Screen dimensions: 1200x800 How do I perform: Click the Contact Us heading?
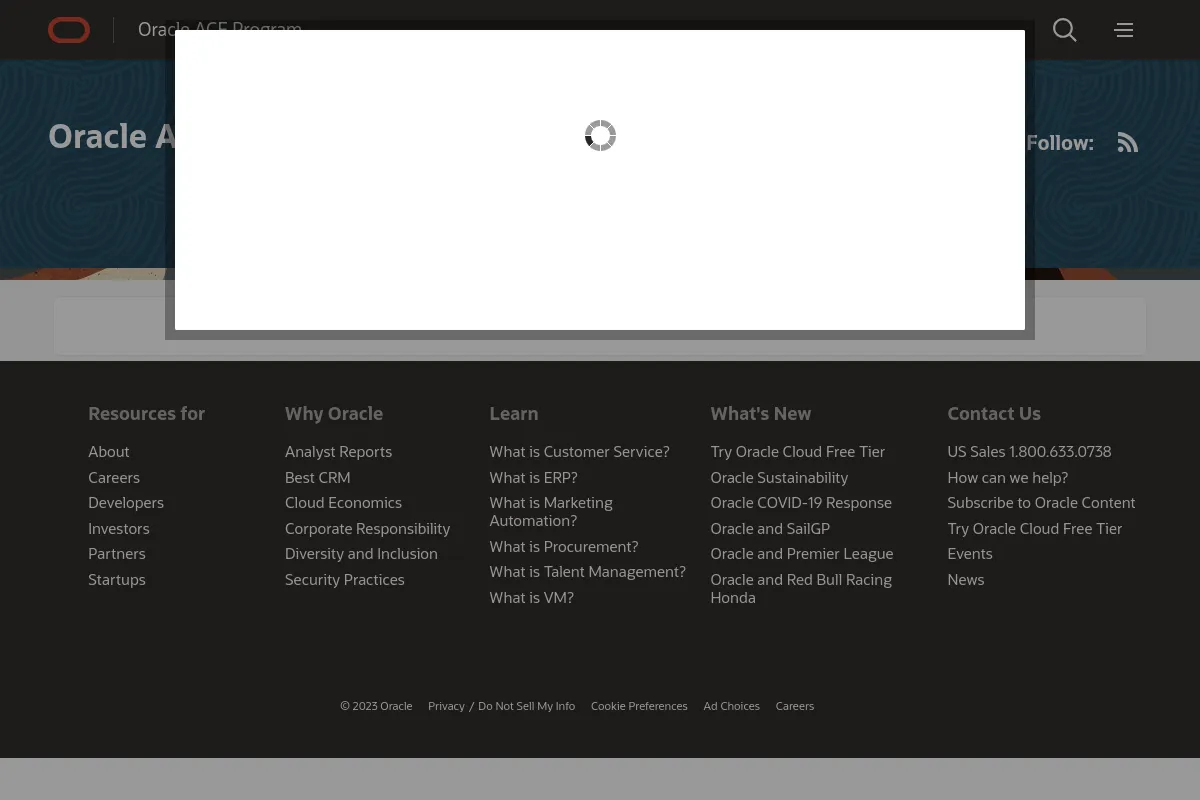tap(994, 414)
